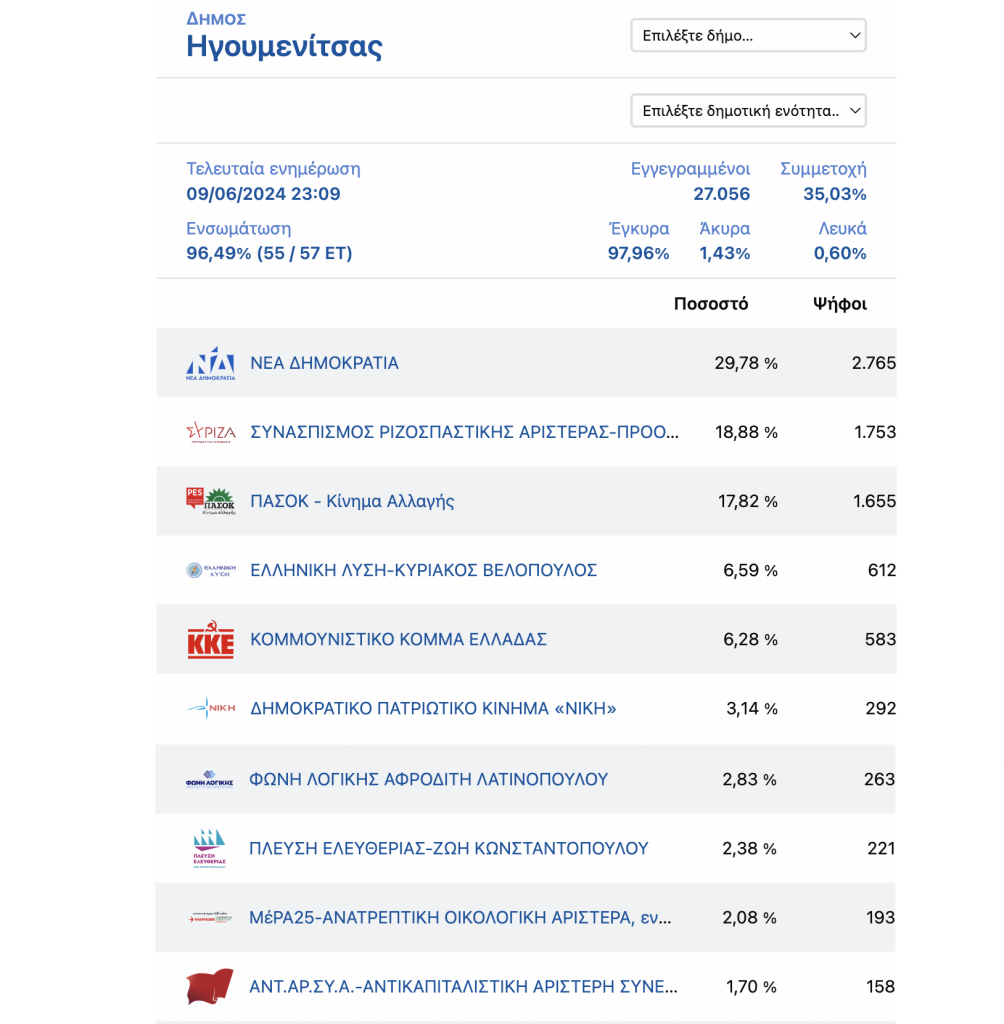This screenshot has height=1024, width=1004.
Task: Click the '583' votes value
Action: tap(880, 639)
